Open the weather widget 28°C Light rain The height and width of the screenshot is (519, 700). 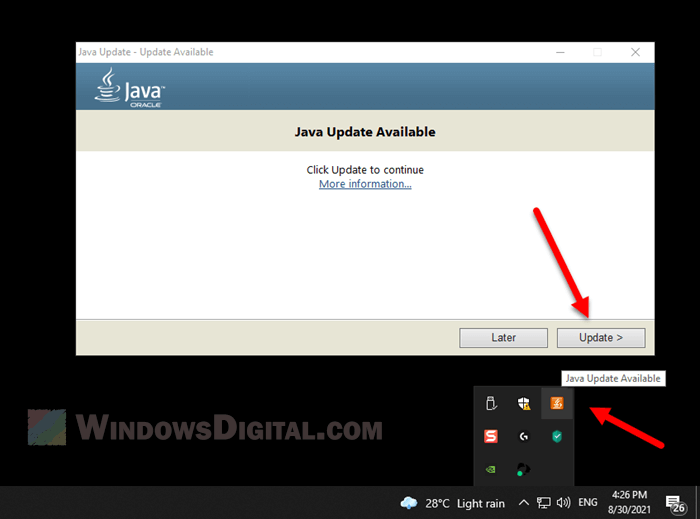pos(453,503)
